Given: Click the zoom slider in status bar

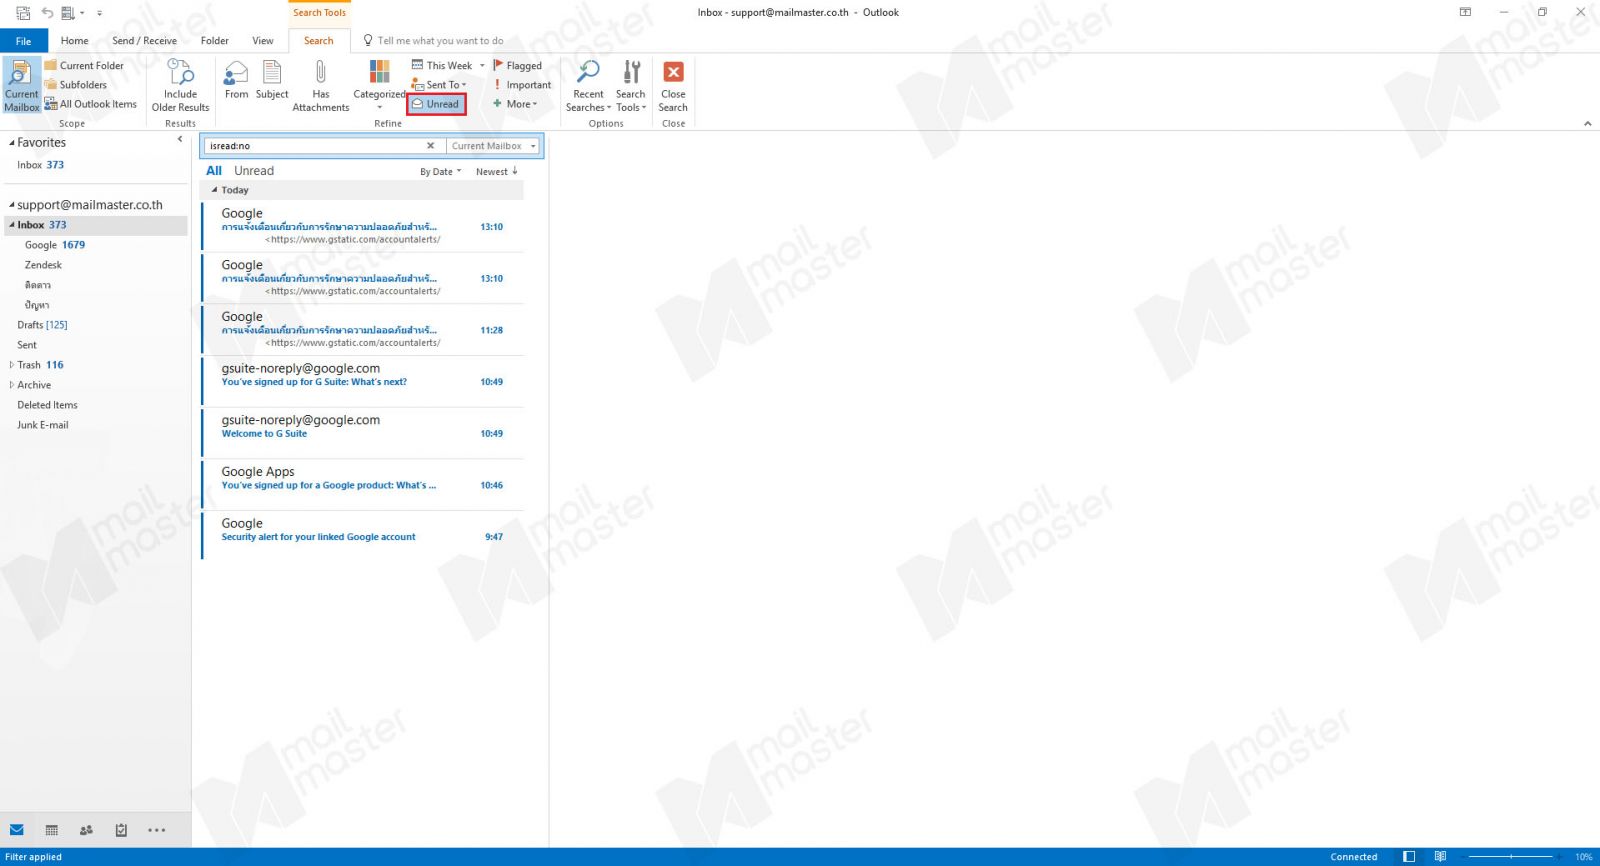Looking at the screenshot, I should click(x=1510, y=857).
